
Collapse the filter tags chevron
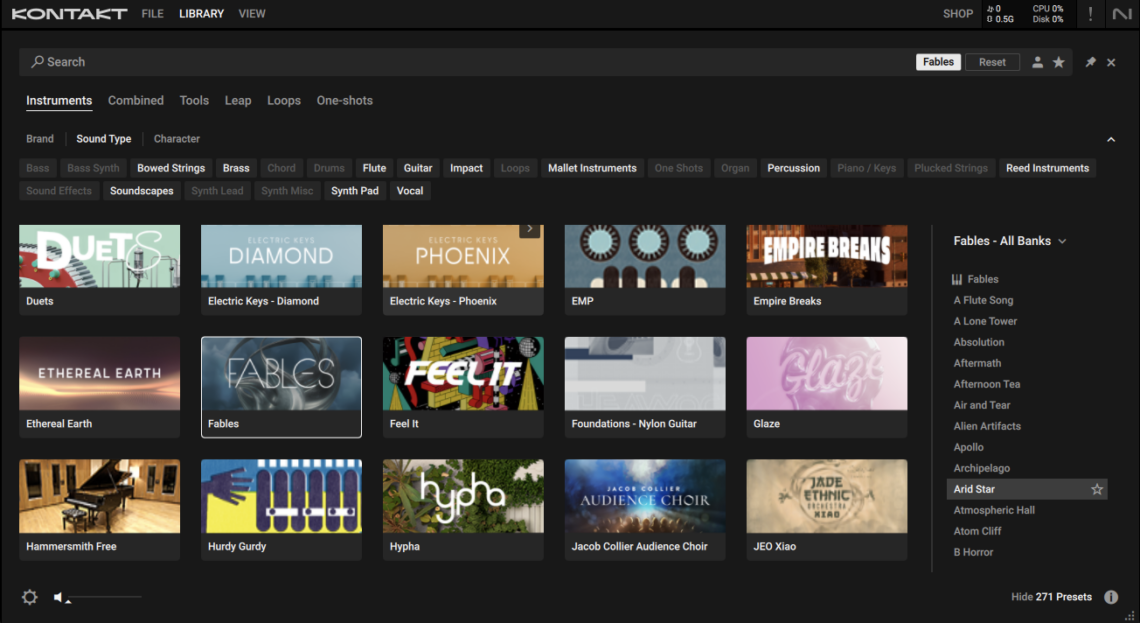pyautogui.click(x=1111, y=139)
